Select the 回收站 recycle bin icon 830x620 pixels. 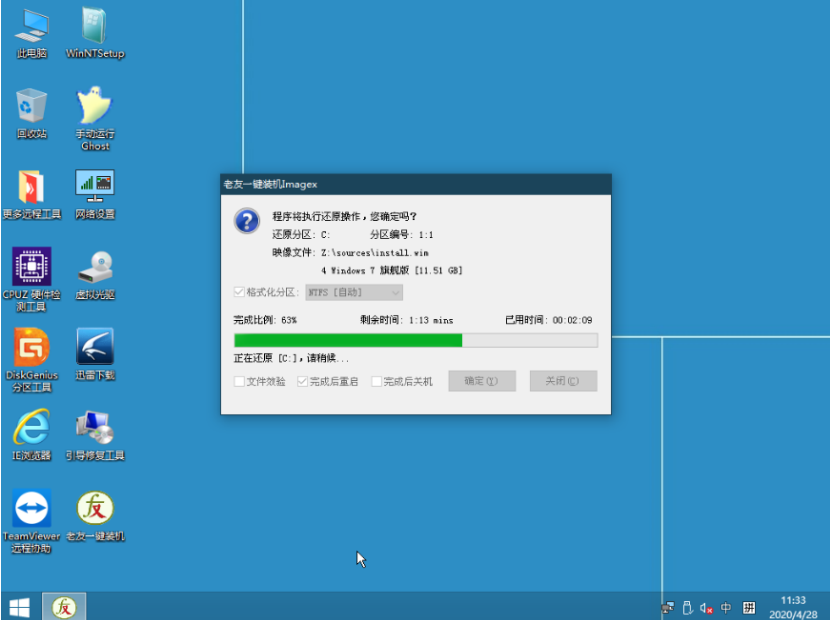click(x=32, y=113)
